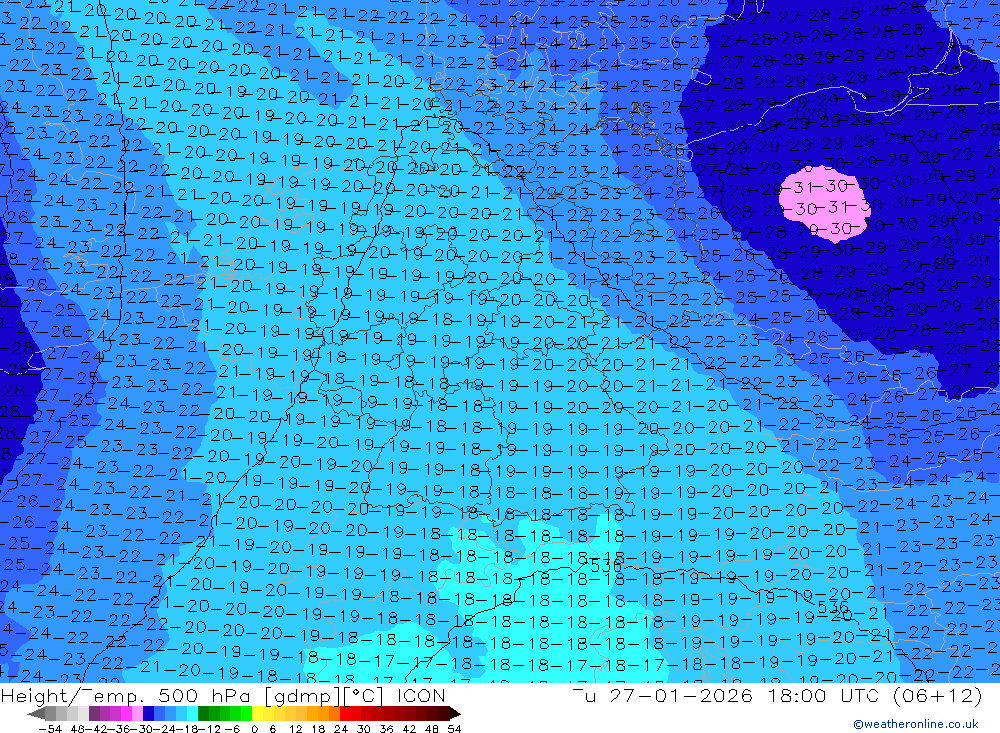Pick the light pink -30 legend swatch
The image size is (1000, 733).
click(137, 713)
